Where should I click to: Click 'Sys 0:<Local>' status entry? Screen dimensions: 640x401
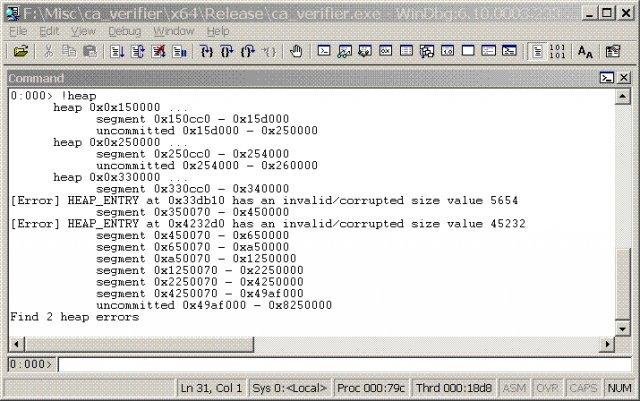[x=290, y=388]
